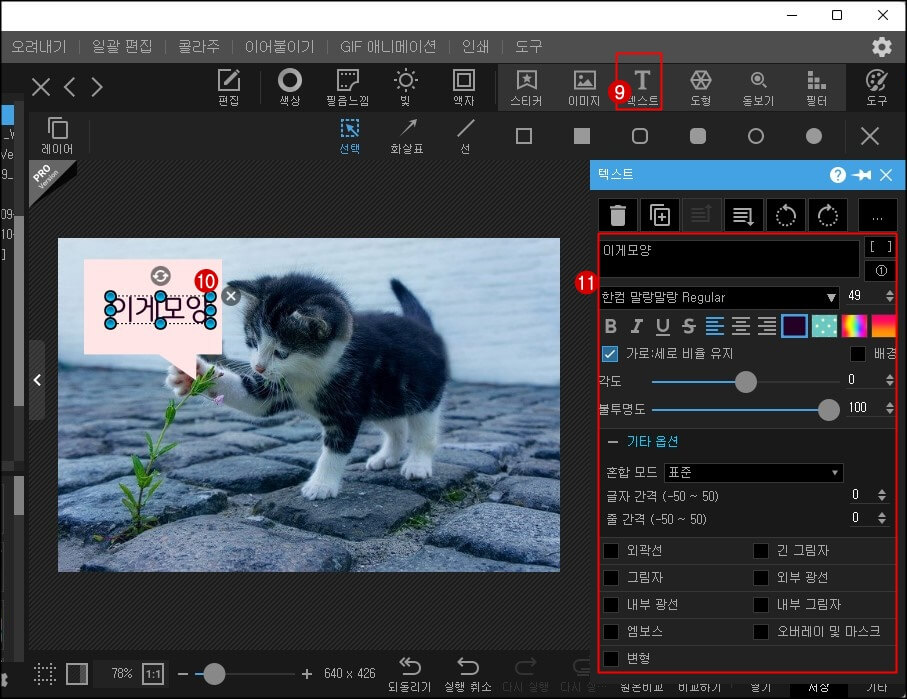Adjust the 불투명도 opacity slider
The image size is (907, 699).
pyautogui.click(x=829, y=410)
